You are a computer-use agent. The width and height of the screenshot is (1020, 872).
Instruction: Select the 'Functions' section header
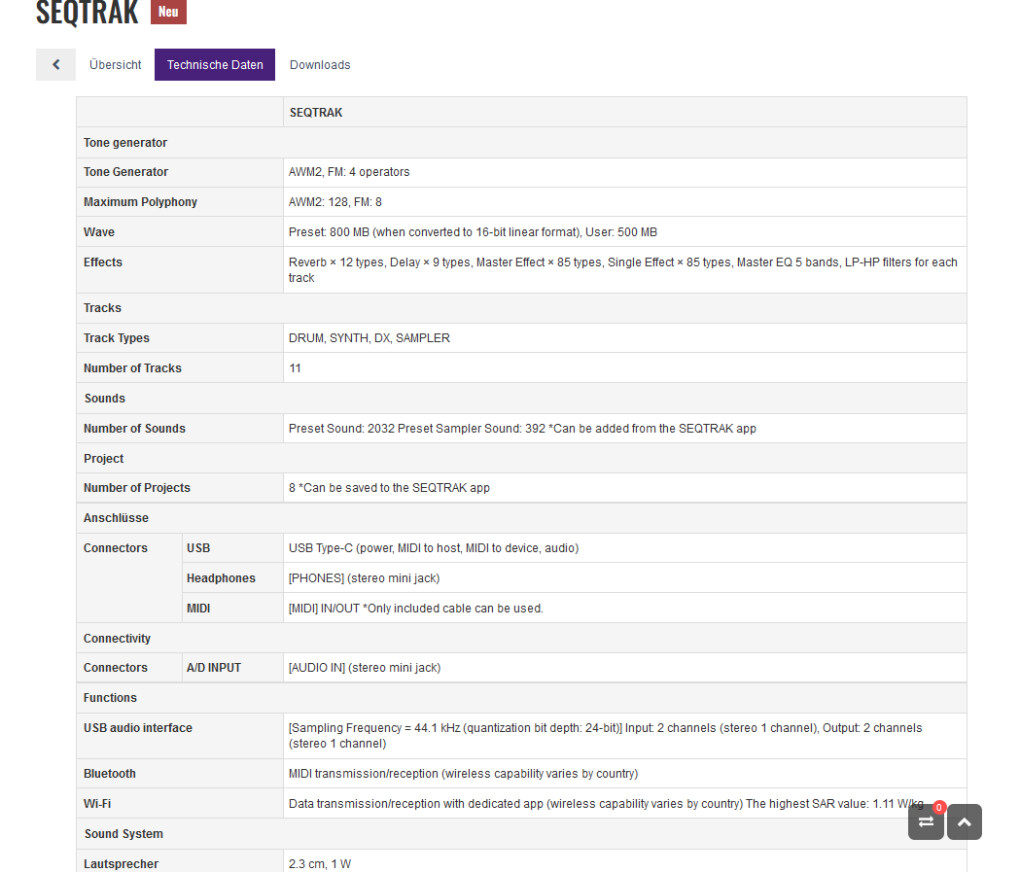[521, 698]
